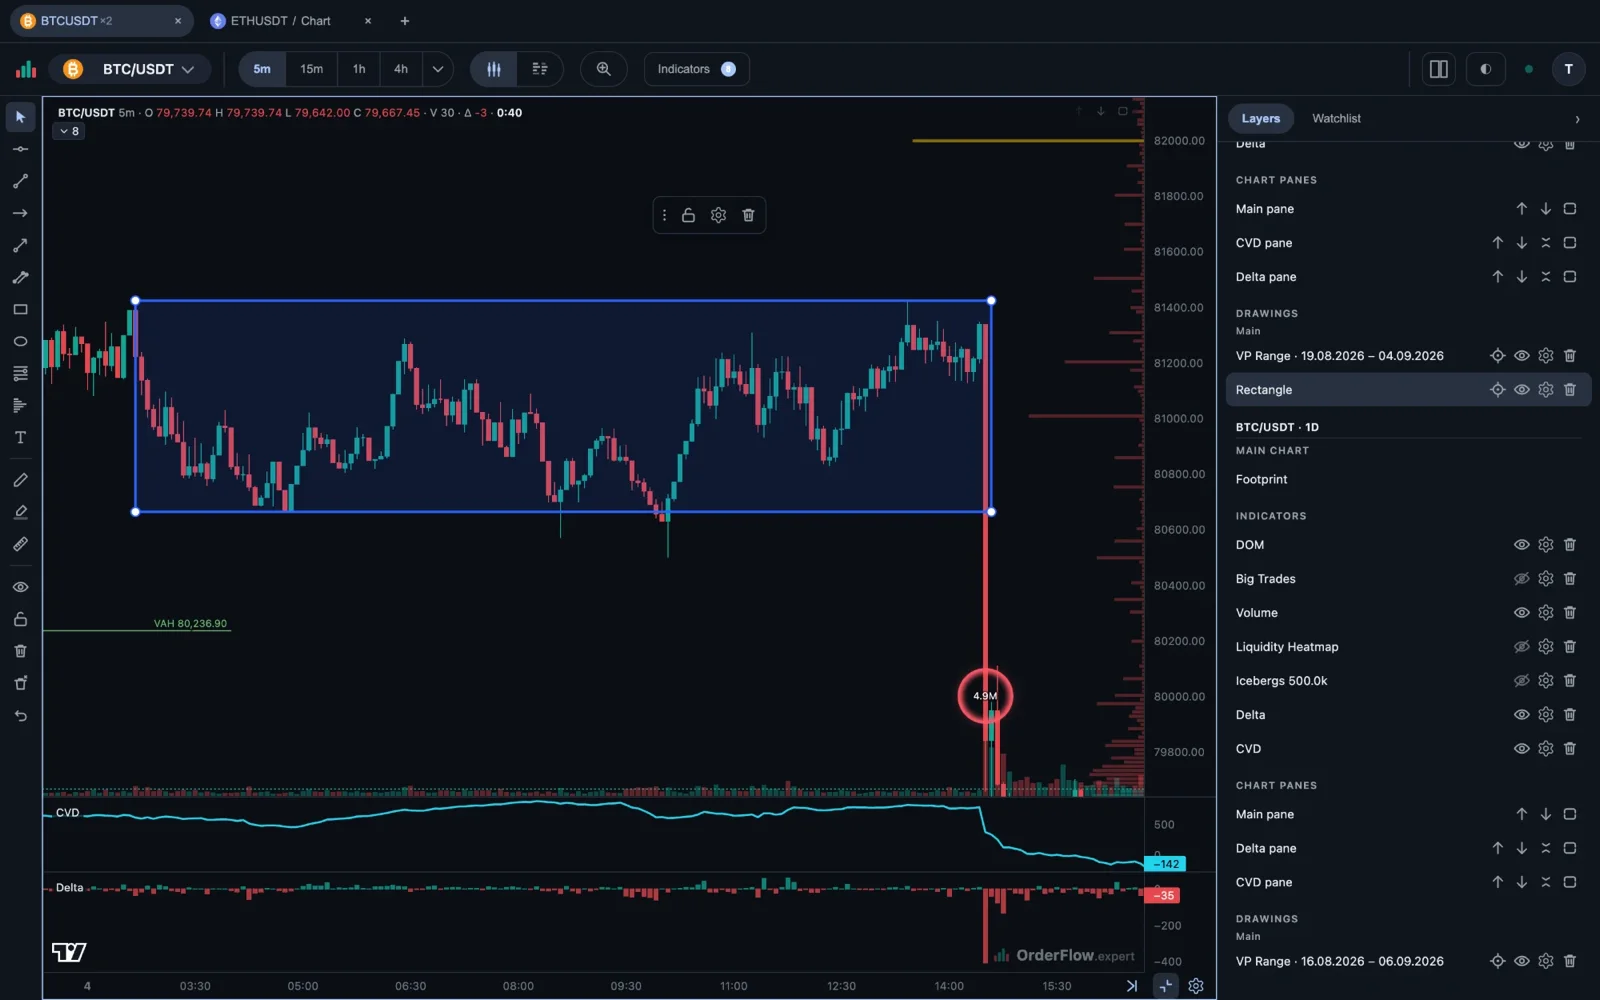Select the Layers tab

[1260, 118]
